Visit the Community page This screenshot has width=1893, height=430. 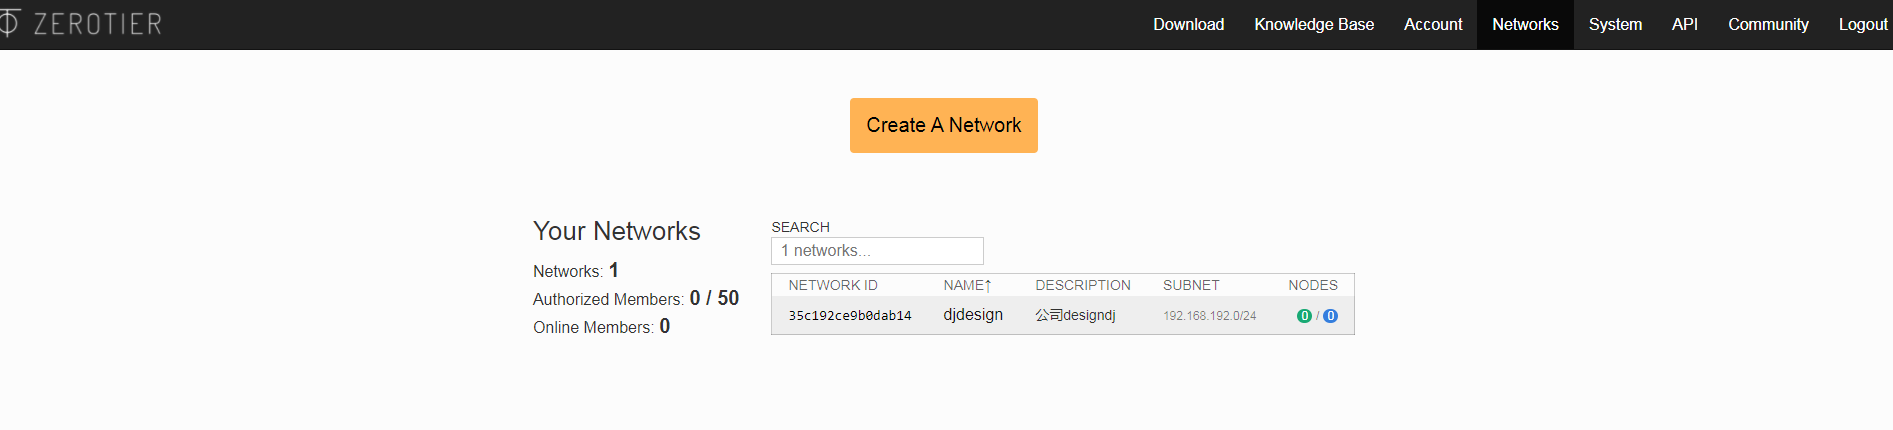(1767, 24)
